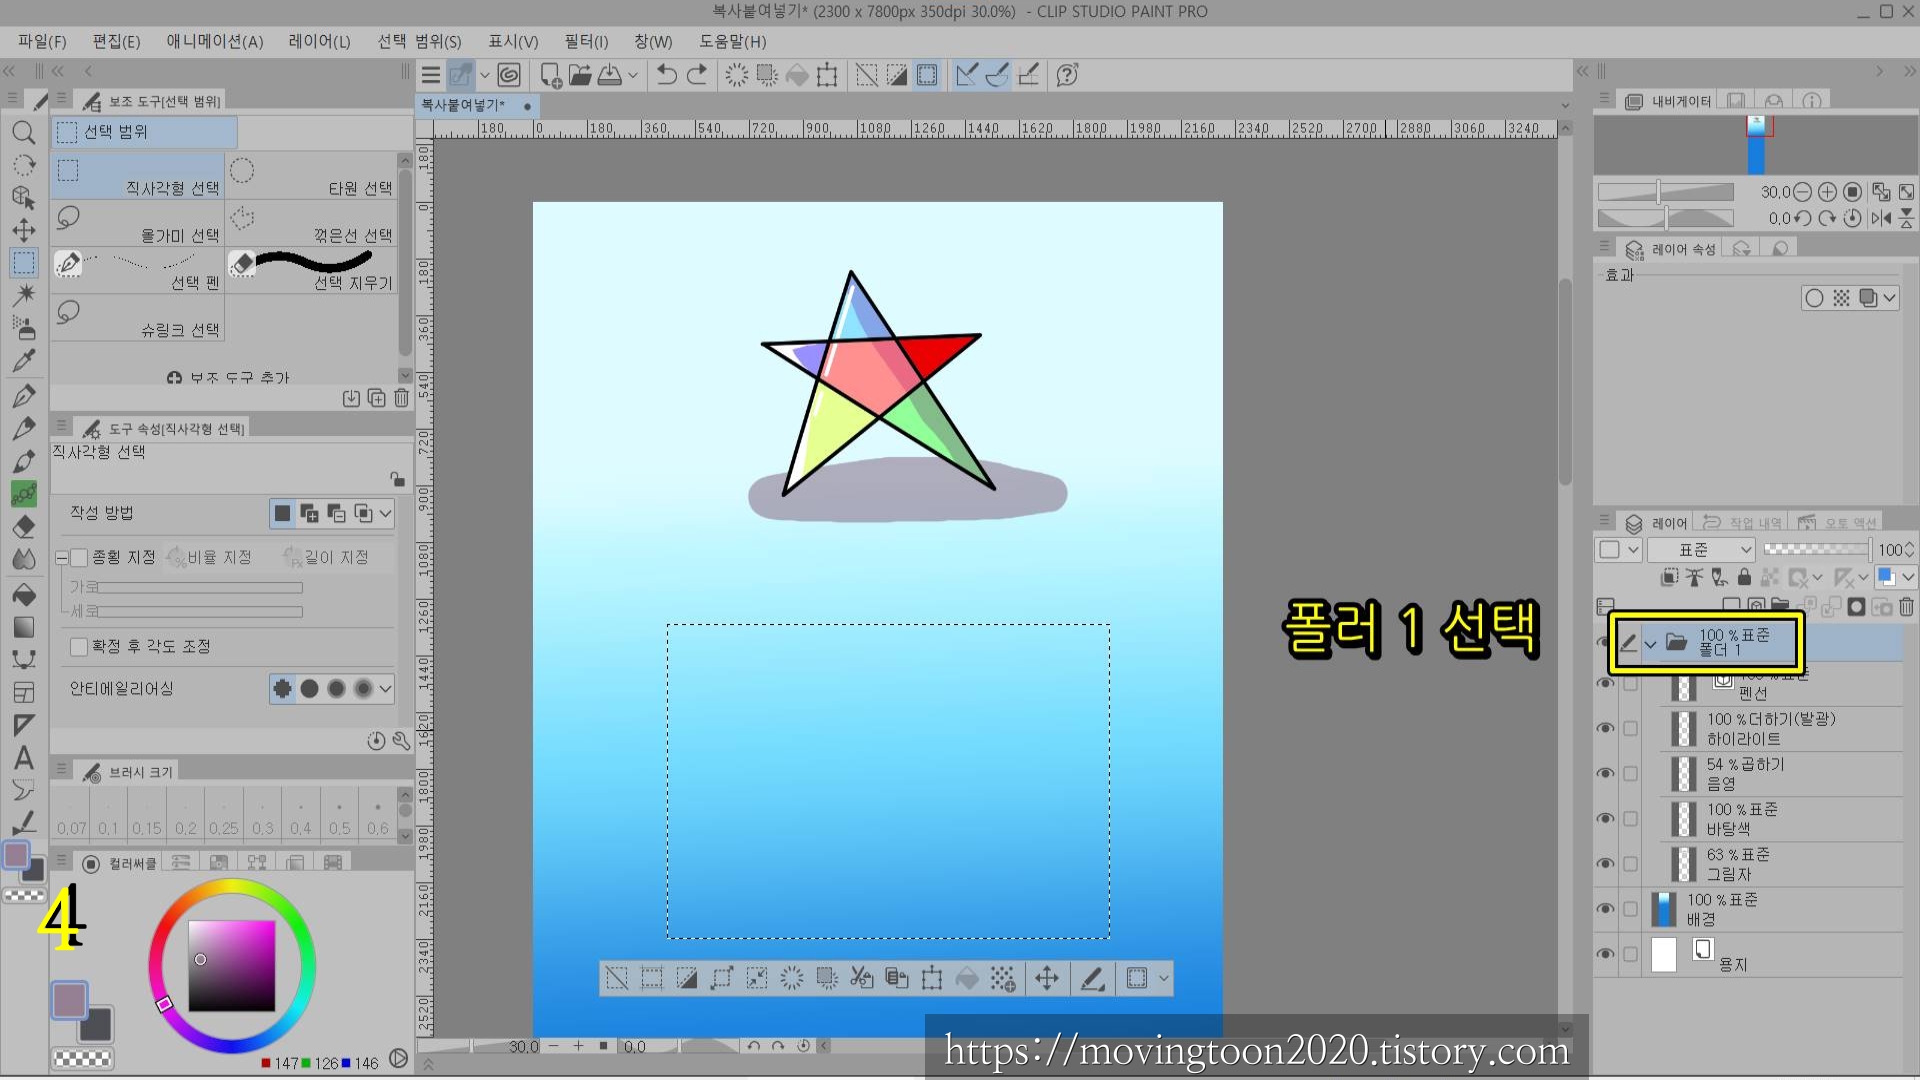The image size is (1920, 1080).
Task: Open the 레이어(L) menu
Action: 319,41
